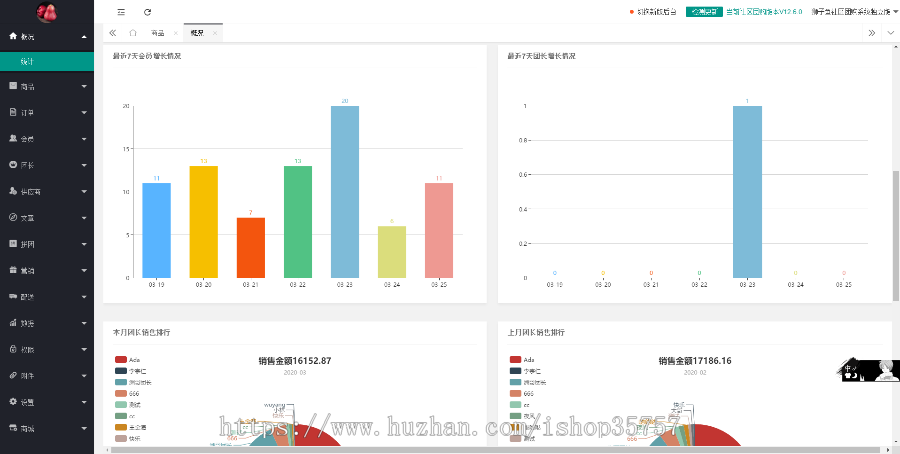Click the green 检测更新 button
This screenshot has width=900, height=454.
[x=704, y=11]
